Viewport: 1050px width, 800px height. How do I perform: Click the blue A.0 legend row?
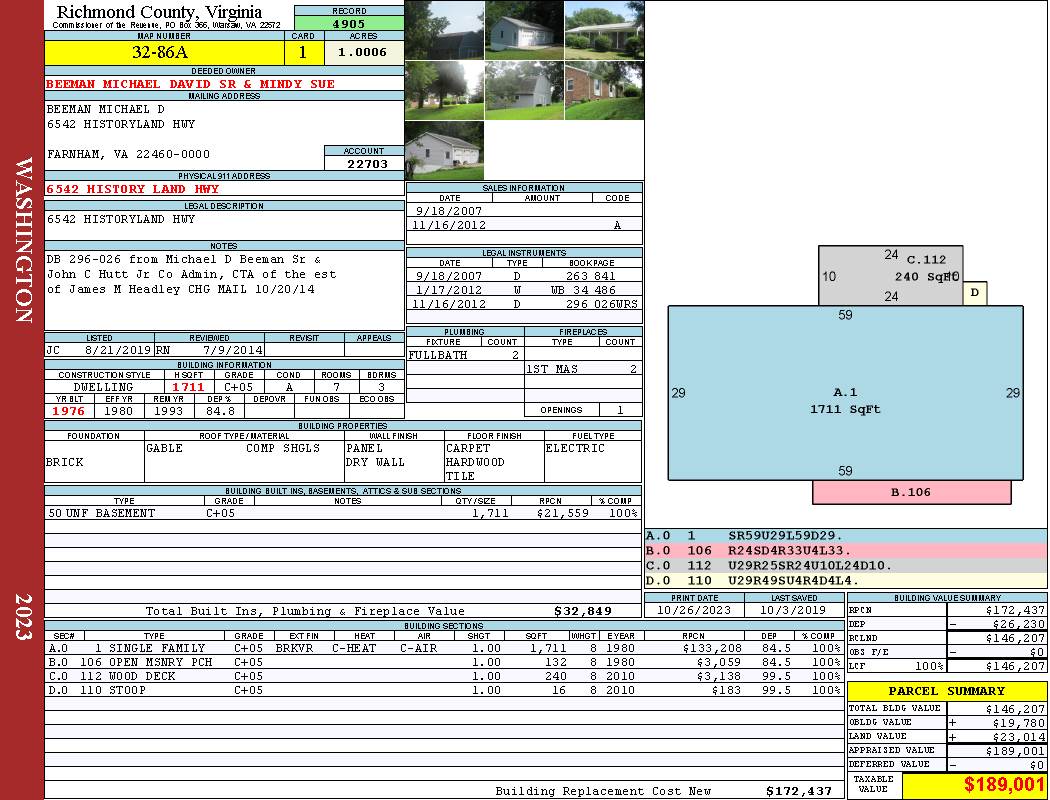pos(845,536)
